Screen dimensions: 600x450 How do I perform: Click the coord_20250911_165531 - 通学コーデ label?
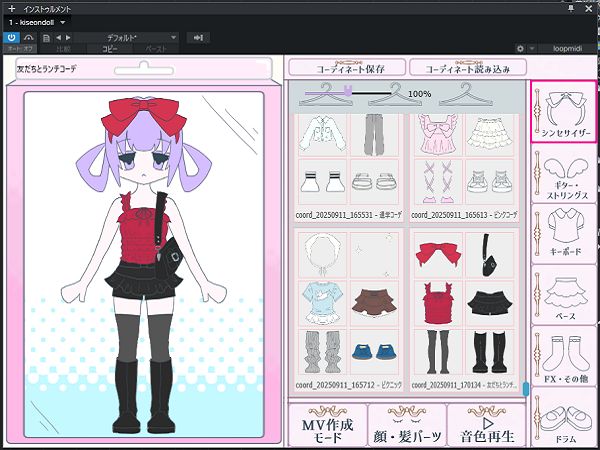348,215
